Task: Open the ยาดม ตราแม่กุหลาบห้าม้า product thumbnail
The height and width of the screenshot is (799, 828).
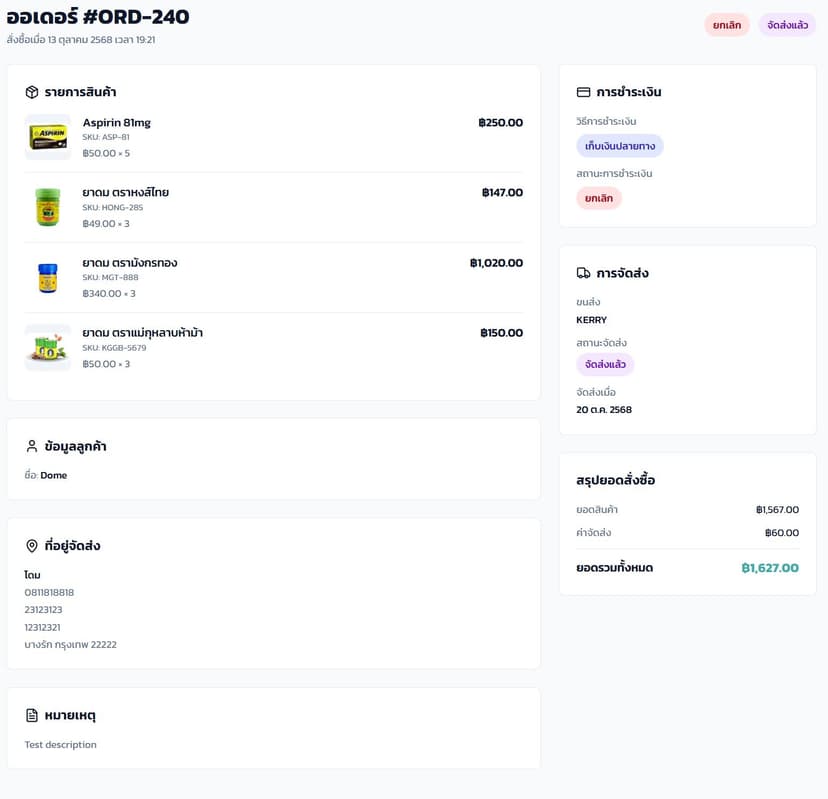Action: (48, 347)
